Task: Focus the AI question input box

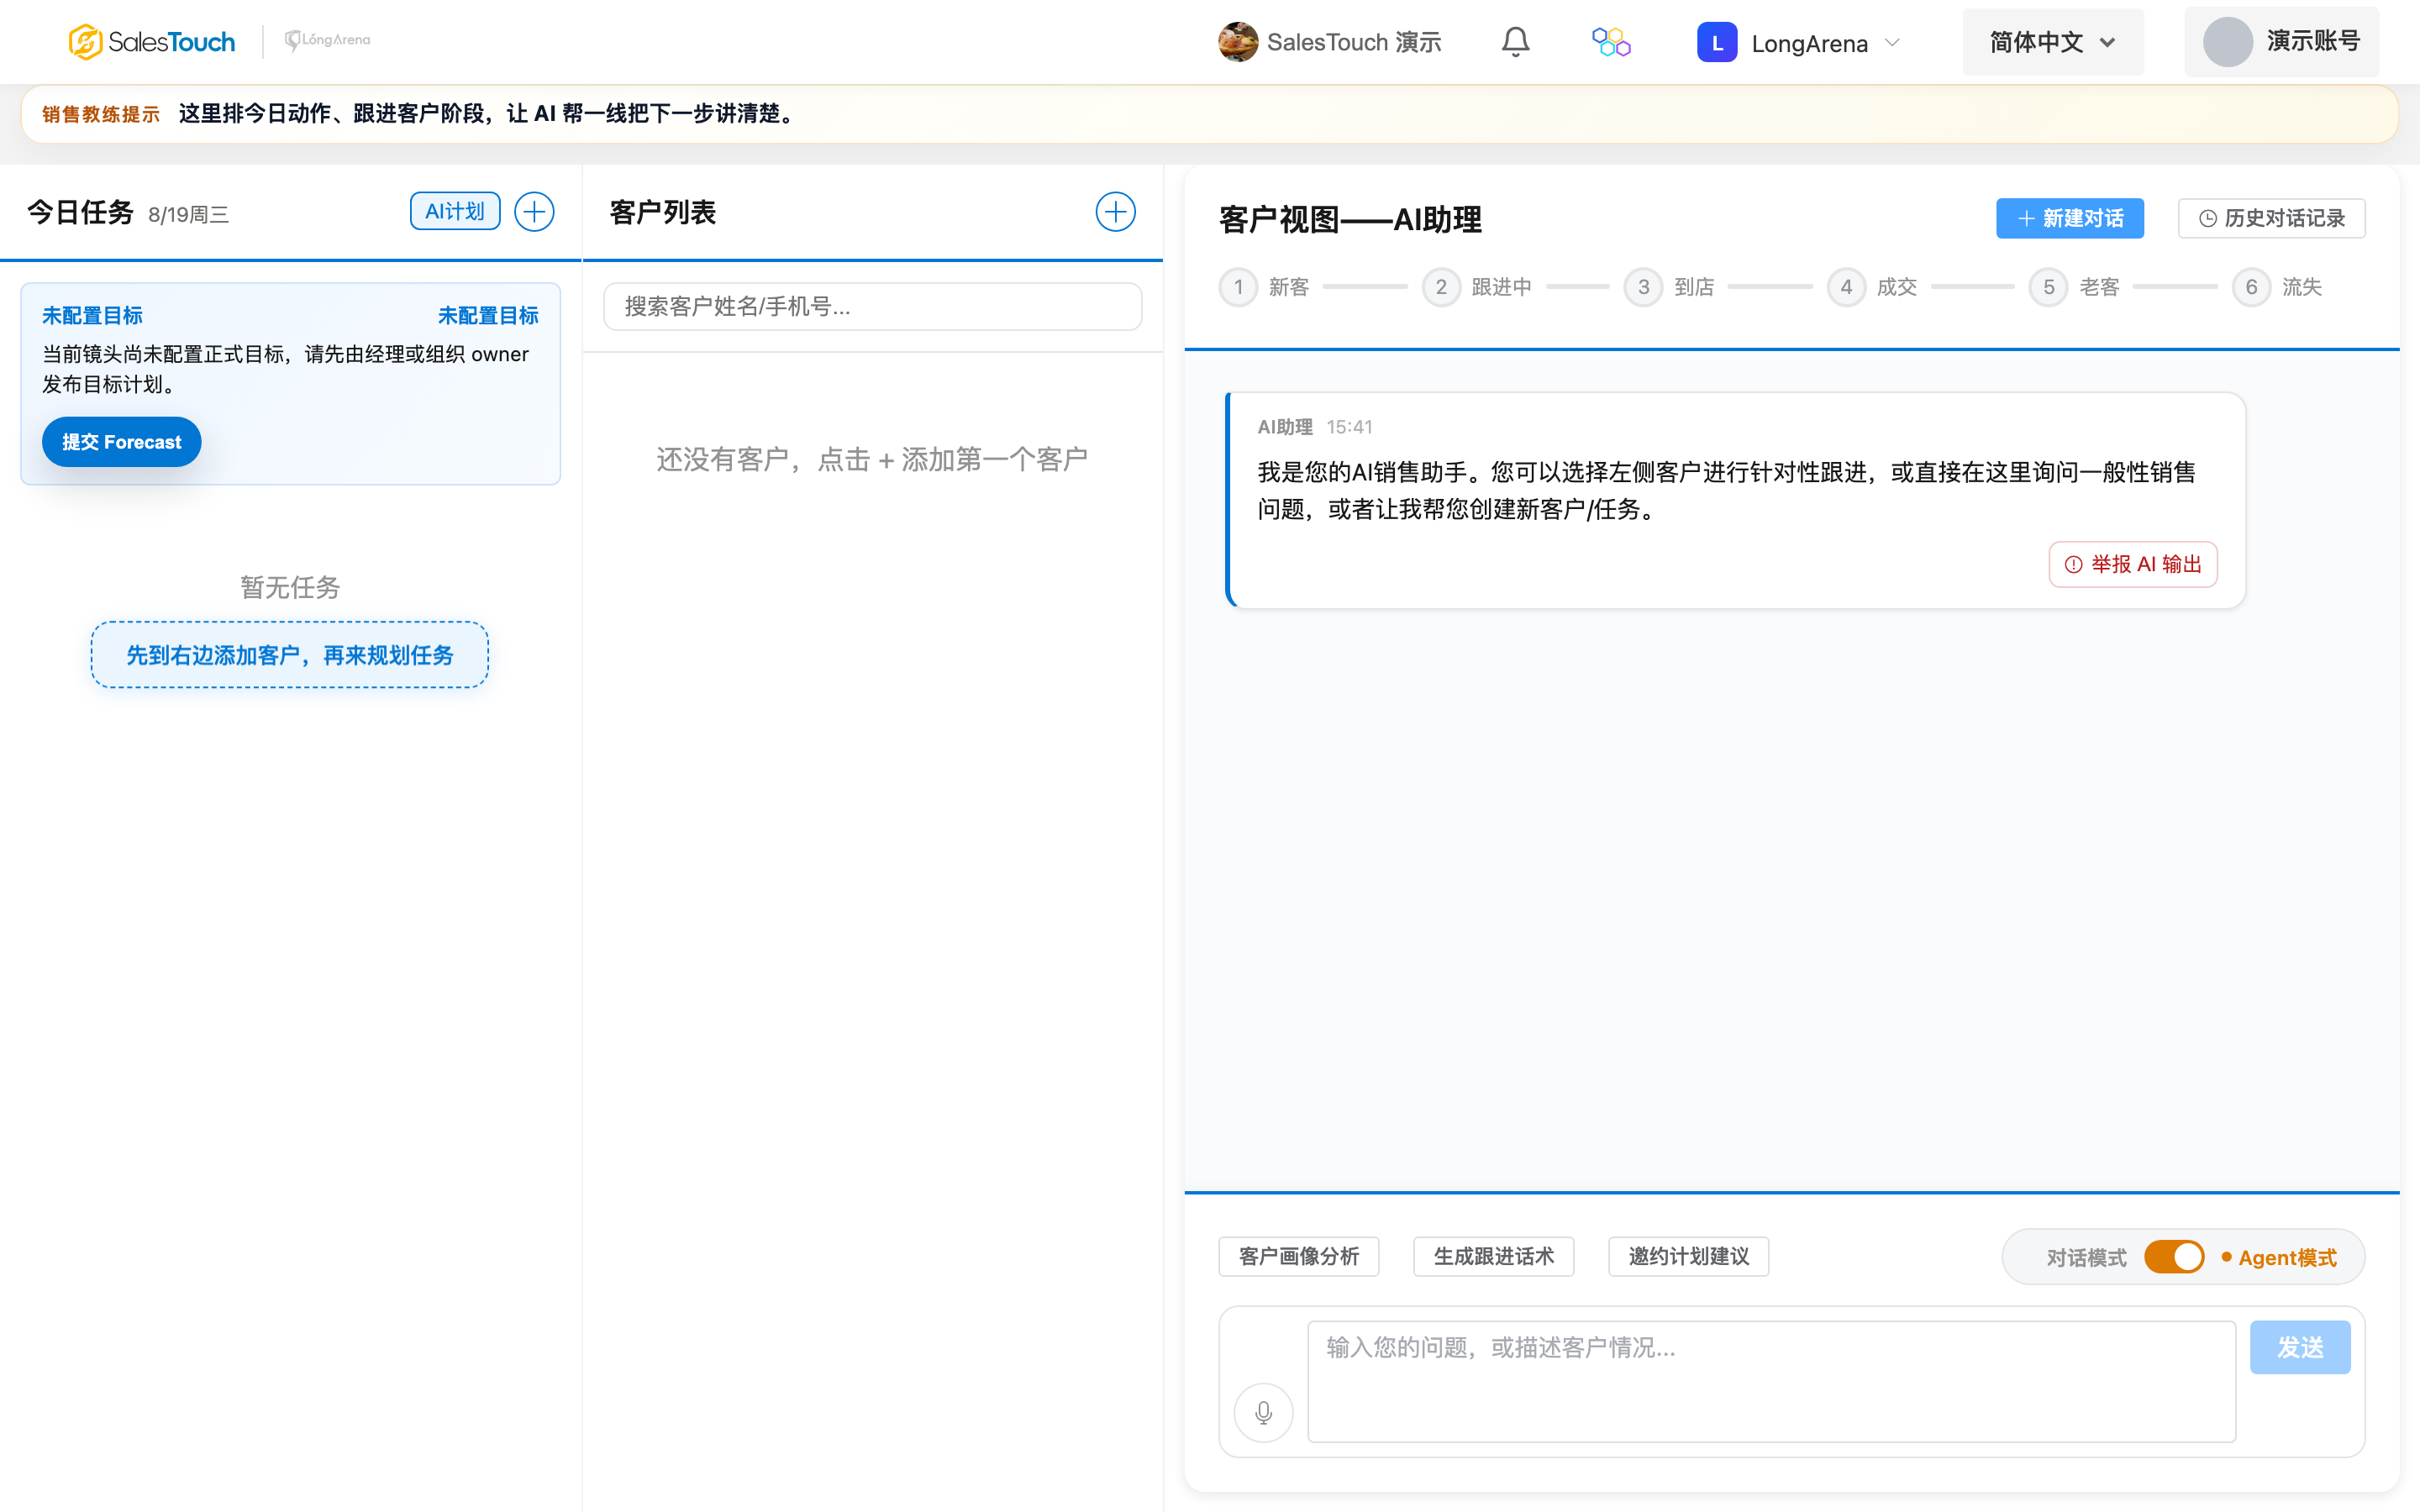Action: pyautogui.click(x=1771, y=1381)
